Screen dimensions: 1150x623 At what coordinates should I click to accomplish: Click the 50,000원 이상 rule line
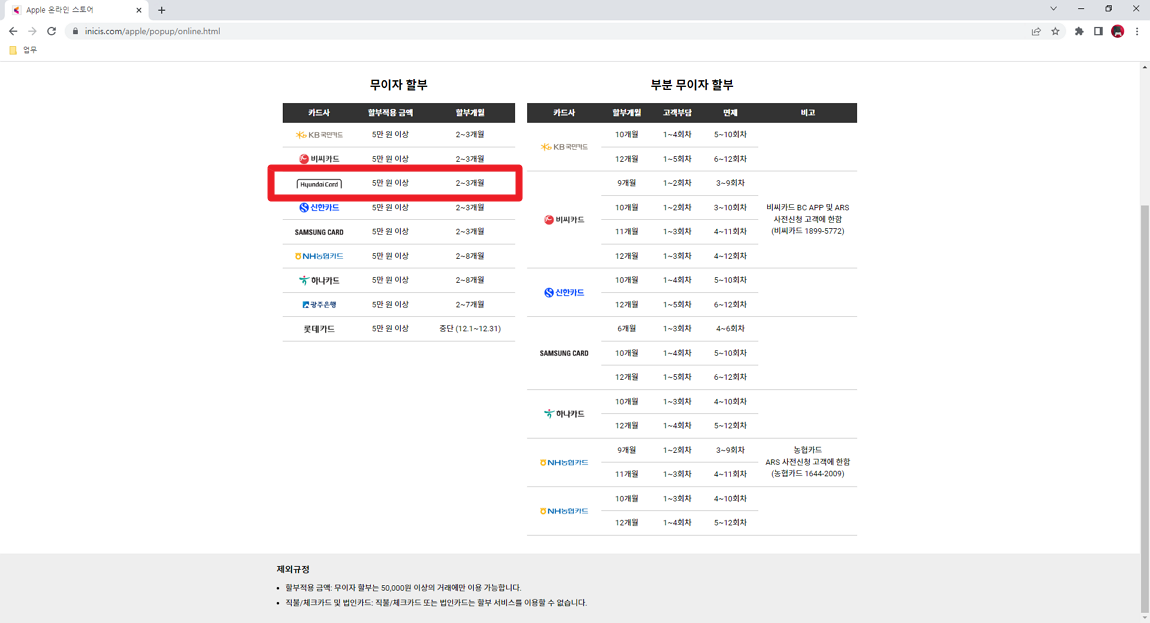[x=403, y=588]
